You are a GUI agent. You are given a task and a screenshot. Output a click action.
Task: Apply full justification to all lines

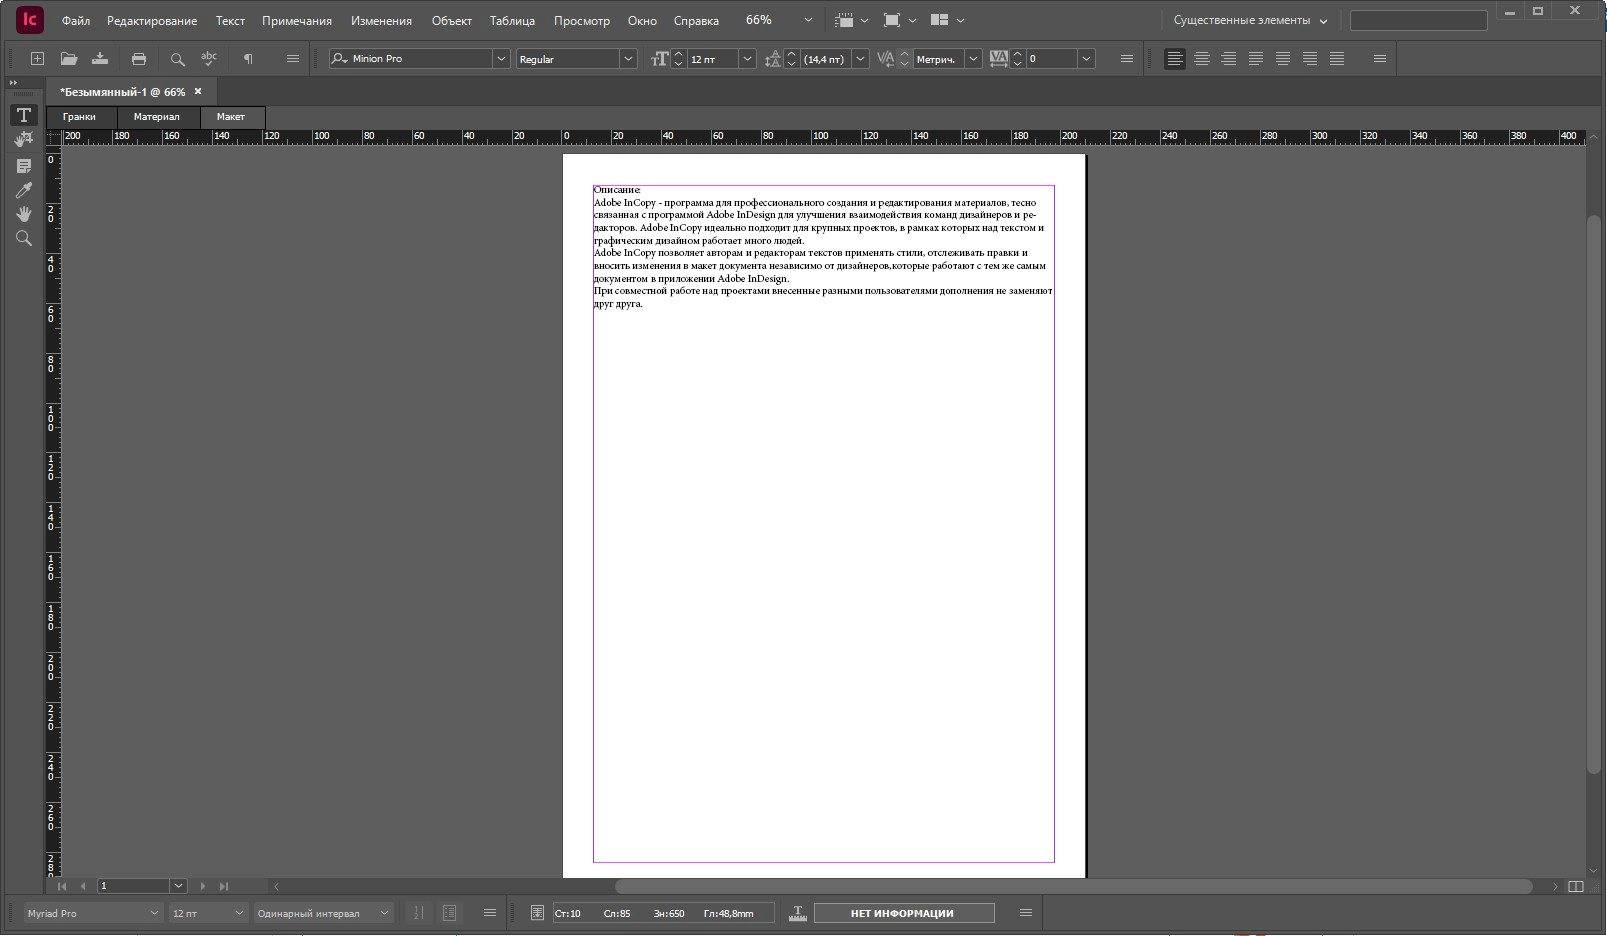1337,59
